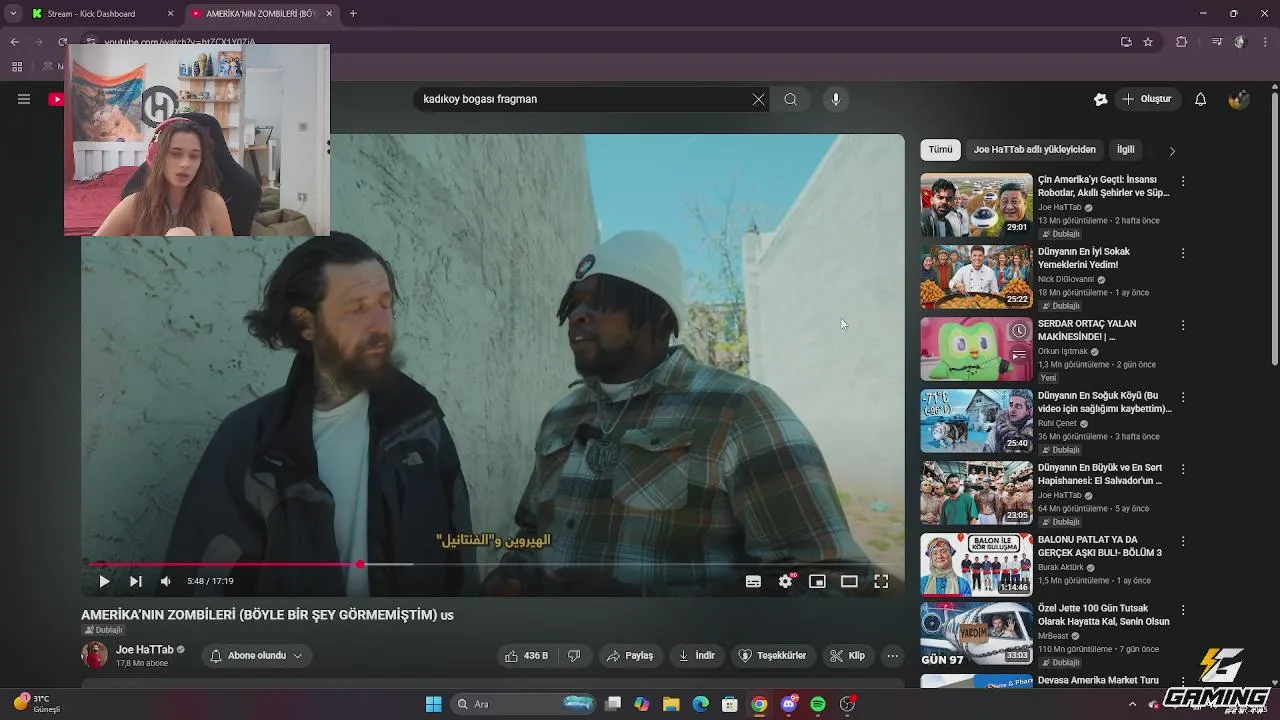Open BALONU PATLAT YA DA GERÇEK AŞKI BUL video
The height and width of the screenshot is (720, 1280).
pos(976,565)
